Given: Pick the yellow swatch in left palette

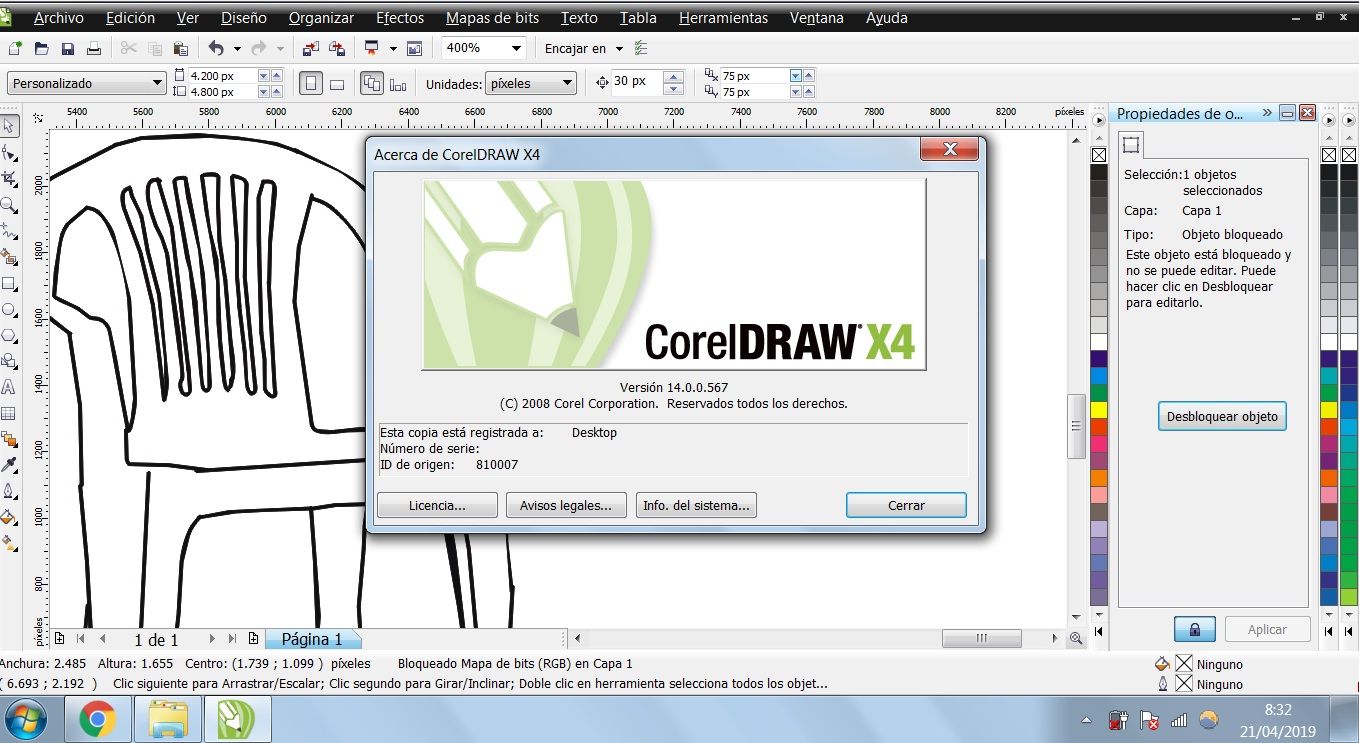Looking at the screenshot, I should [1099, 409].
